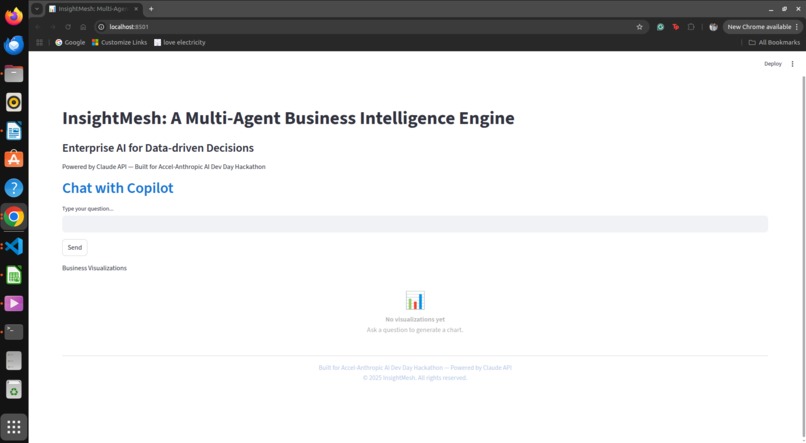The height and width of the screenshot is (443, 806).
Task: Open Rhythmbox music player in the dock
Action: tap(14, 102)
